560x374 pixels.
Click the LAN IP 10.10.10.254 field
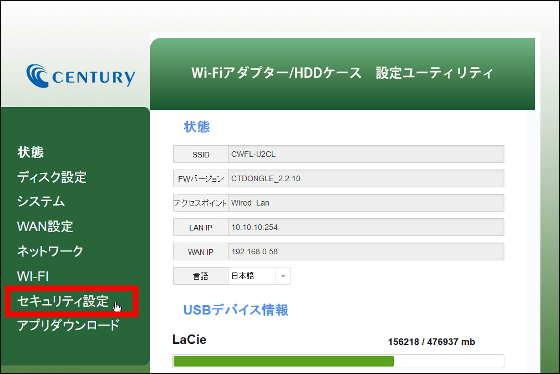pos(366,227)
